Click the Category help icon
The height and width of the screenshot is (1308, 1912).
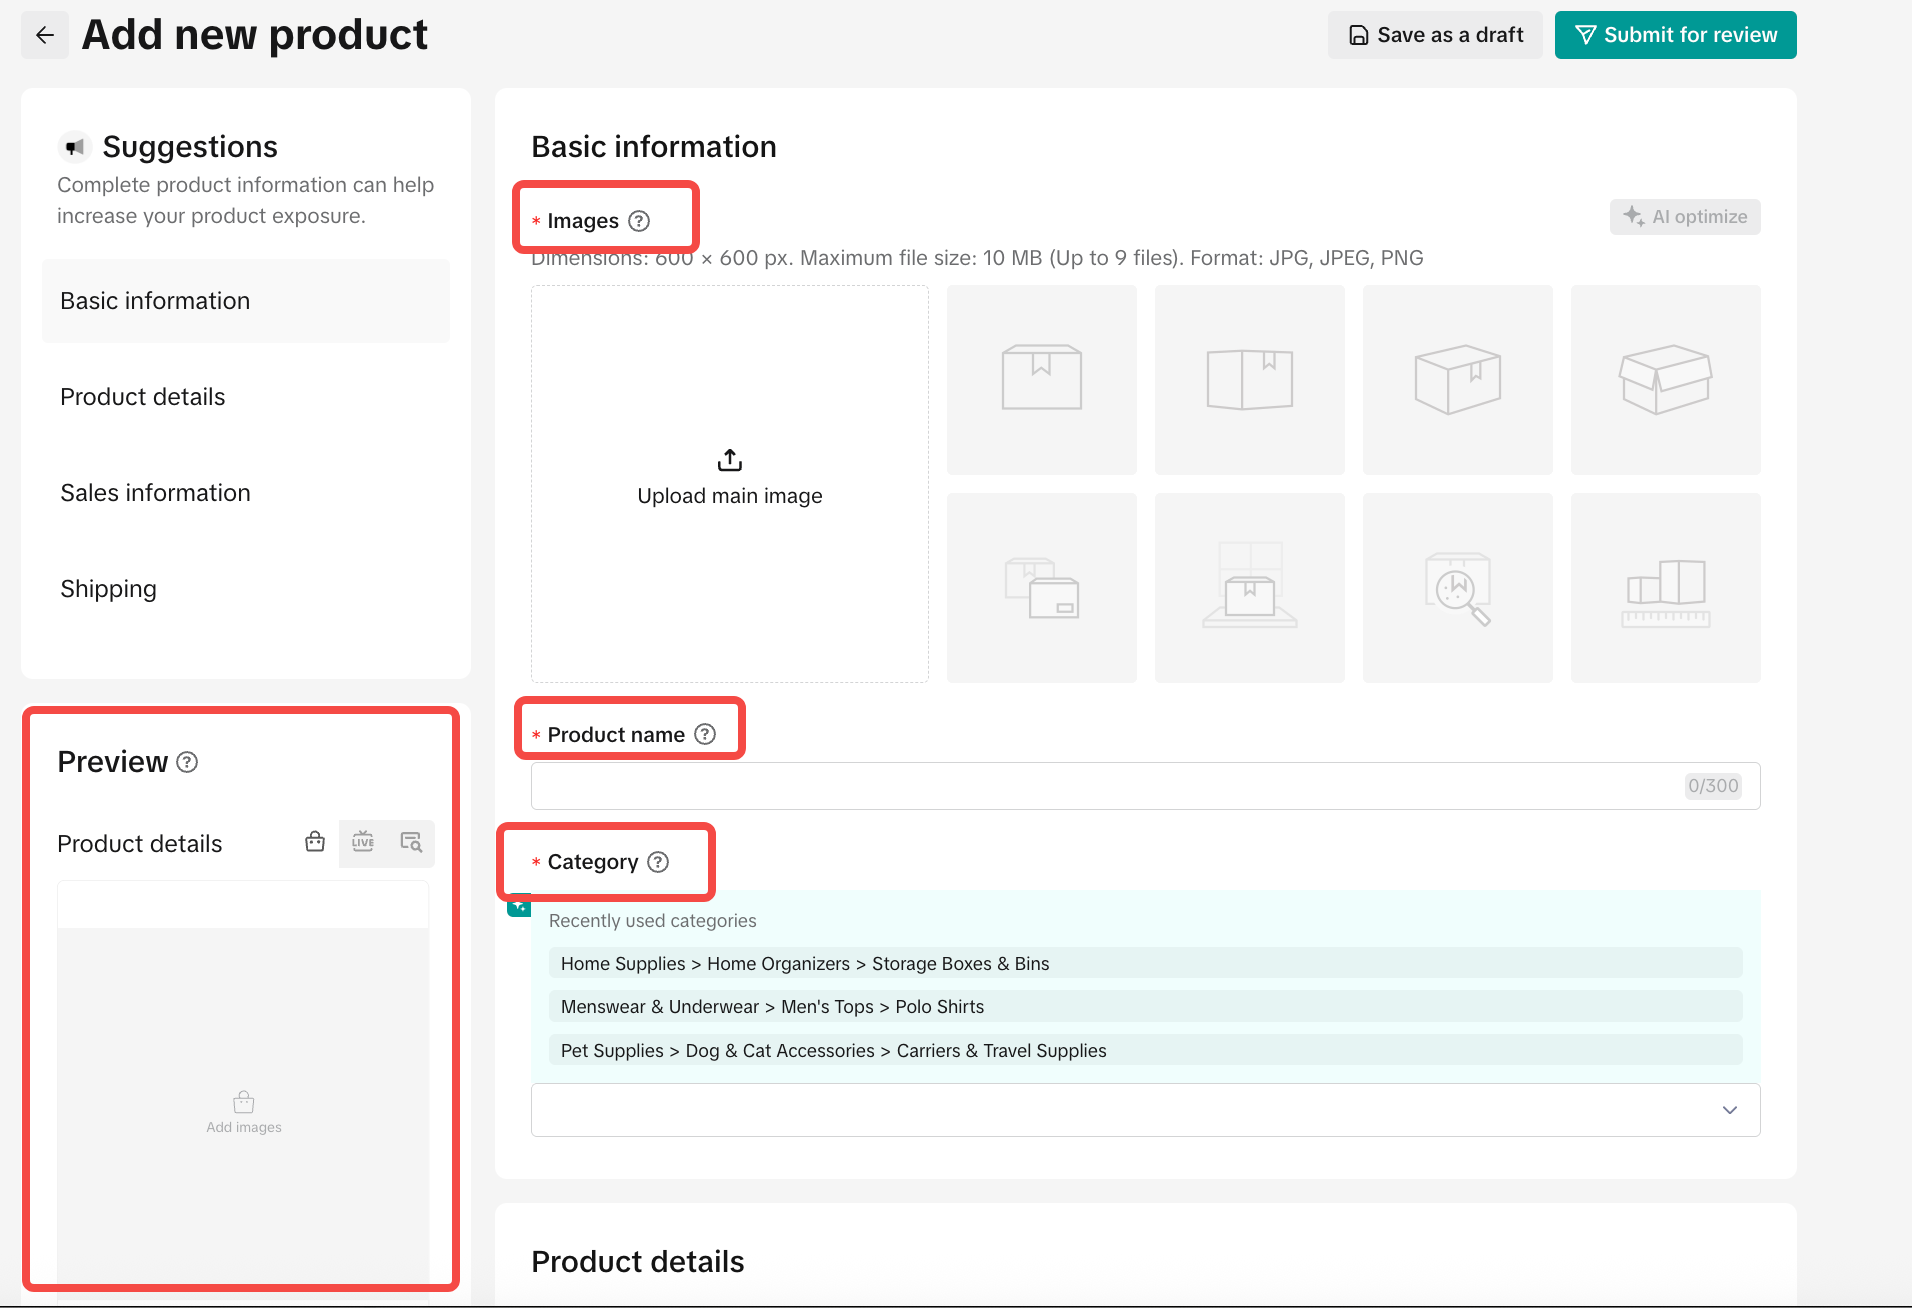tap(658, 862)
